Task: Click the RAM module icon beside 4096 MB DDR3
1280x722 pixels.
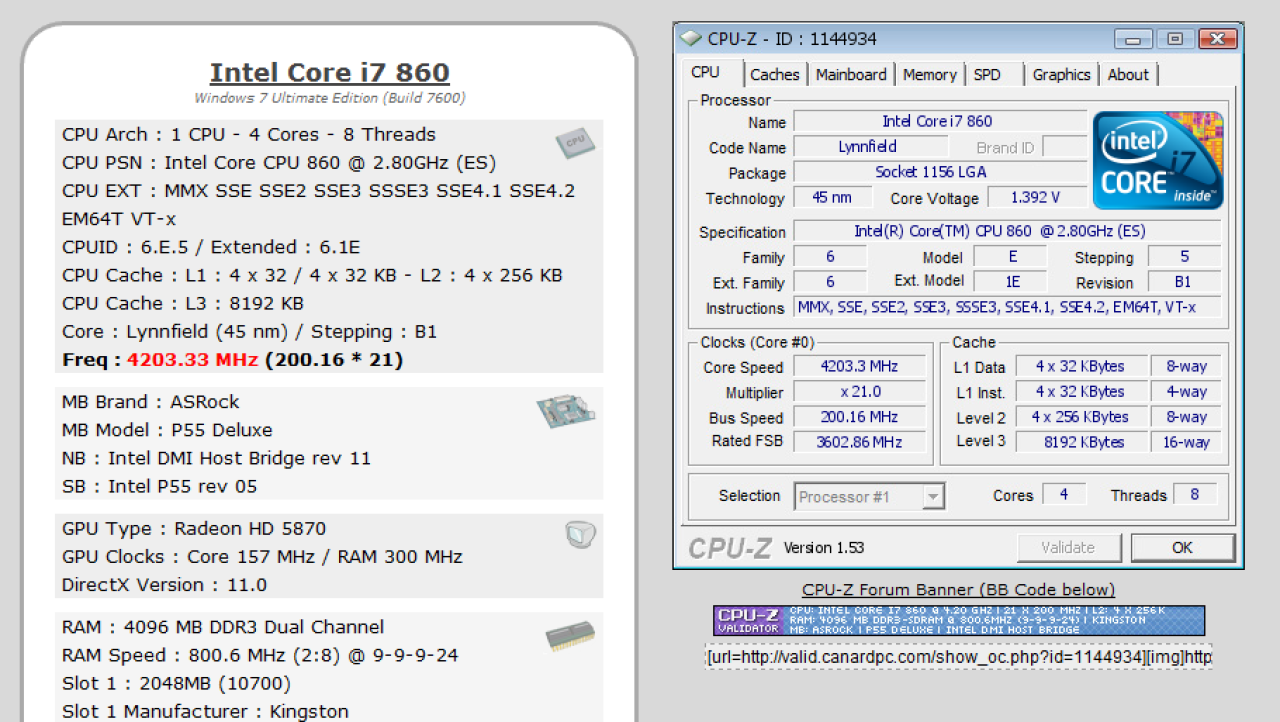Action: pos(570,636)
